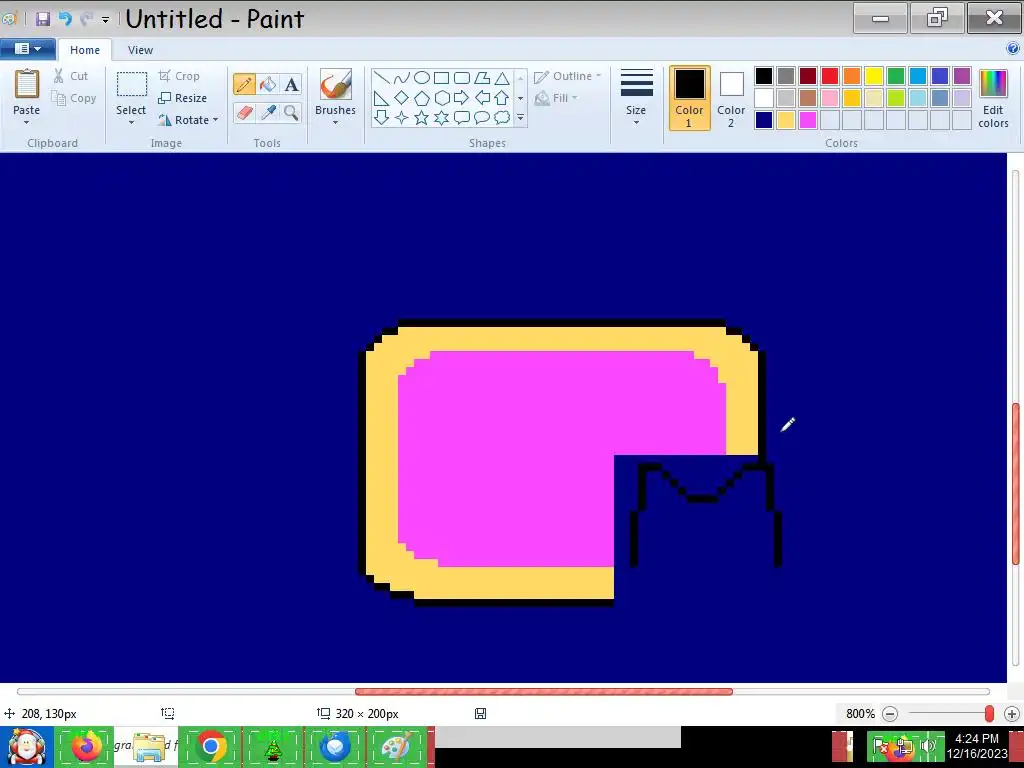
Task: Click the zoom slider handle
Action: (989, 714)
